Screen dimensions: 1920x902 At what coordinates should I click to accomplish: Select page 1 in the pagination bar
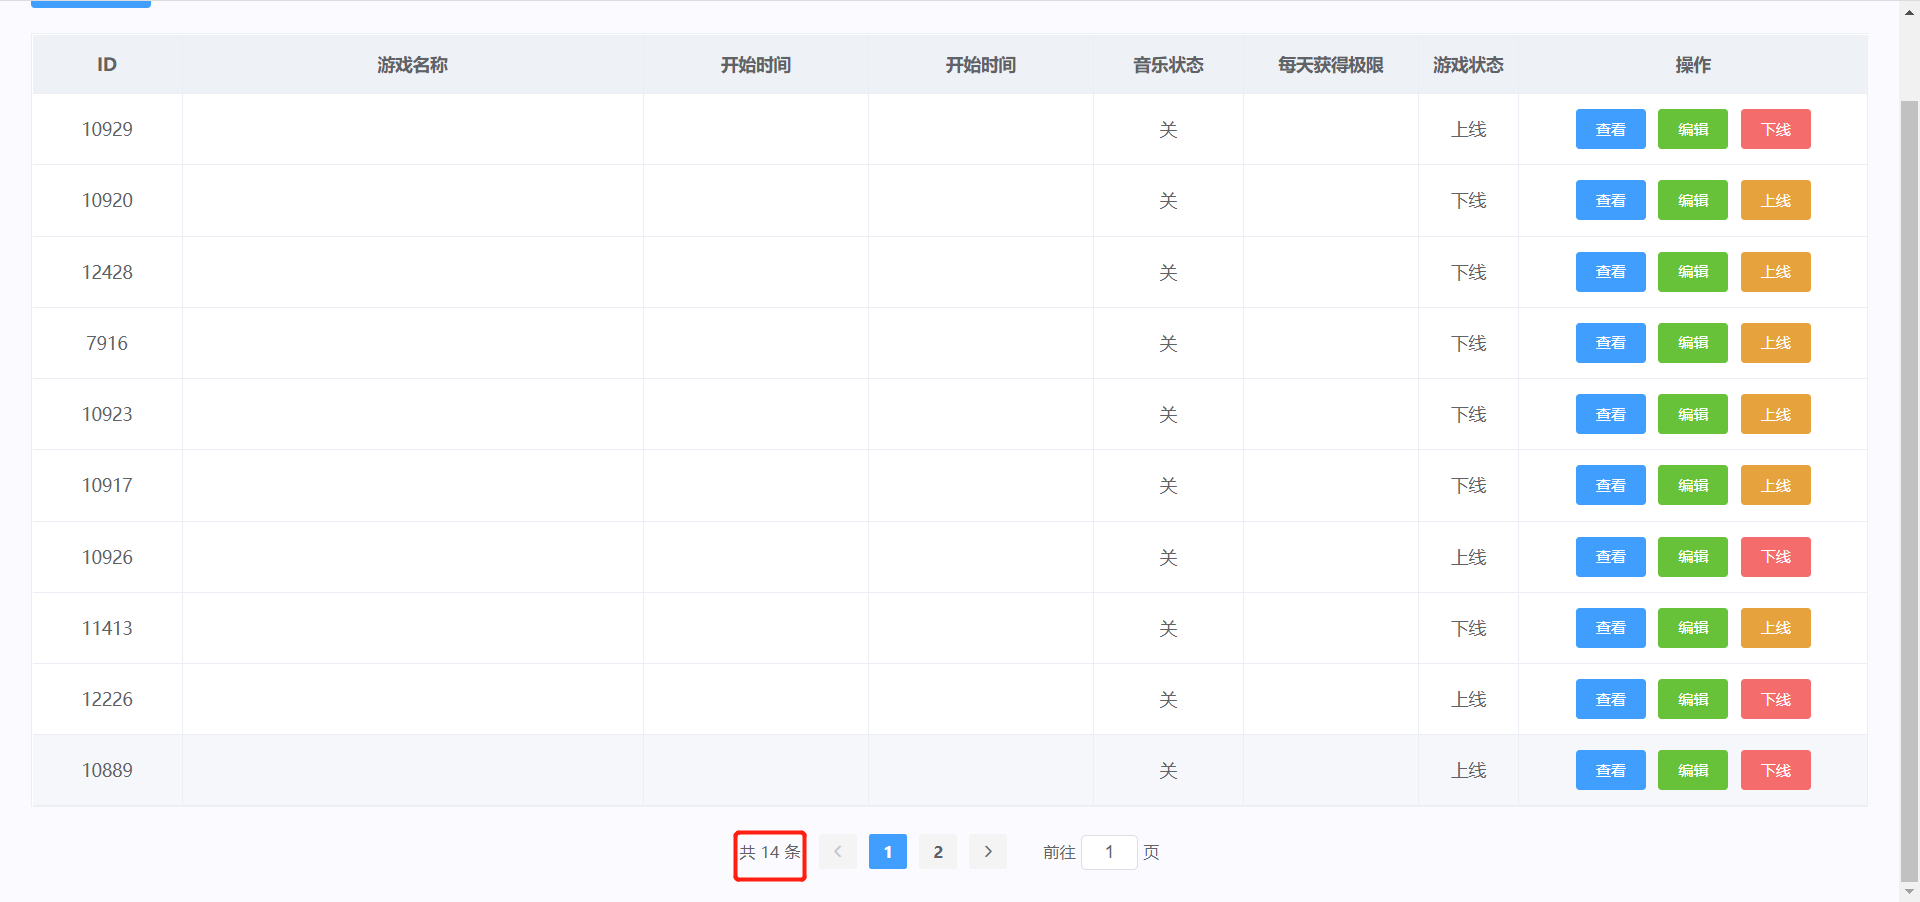887,852
